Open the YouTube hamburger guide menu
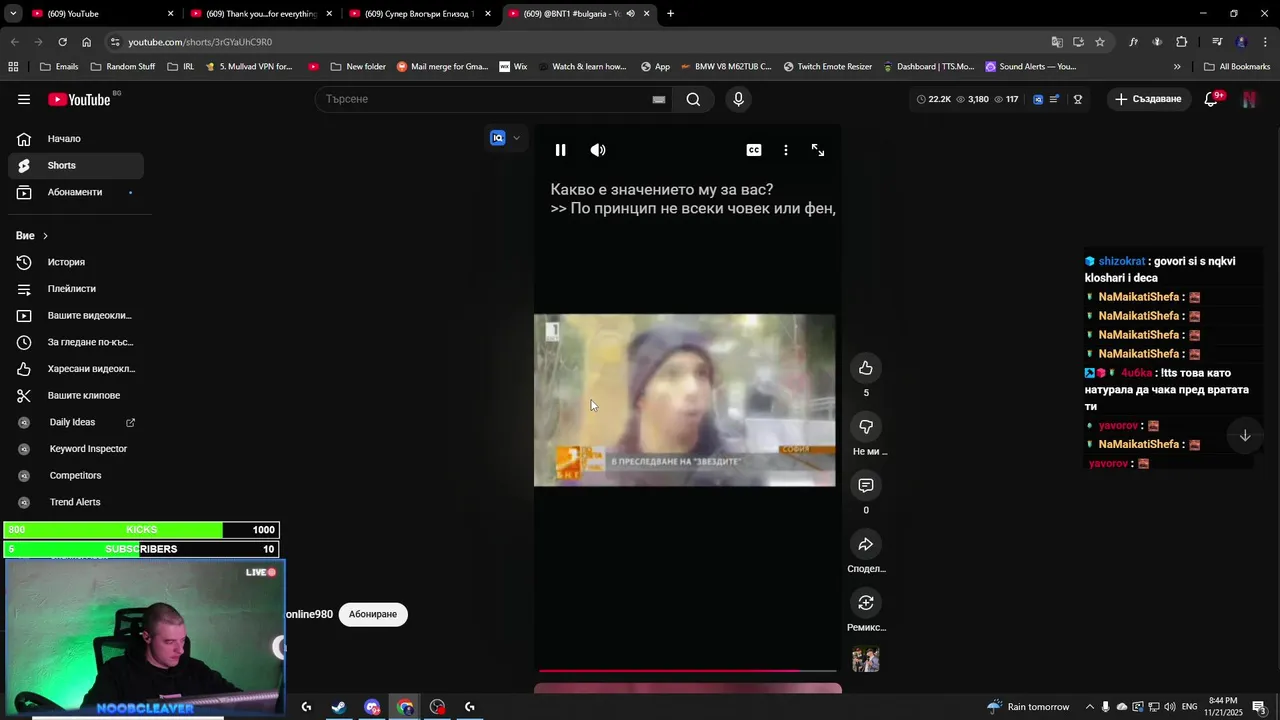Screen dimensions: 1280x720 tap(24, 99)
